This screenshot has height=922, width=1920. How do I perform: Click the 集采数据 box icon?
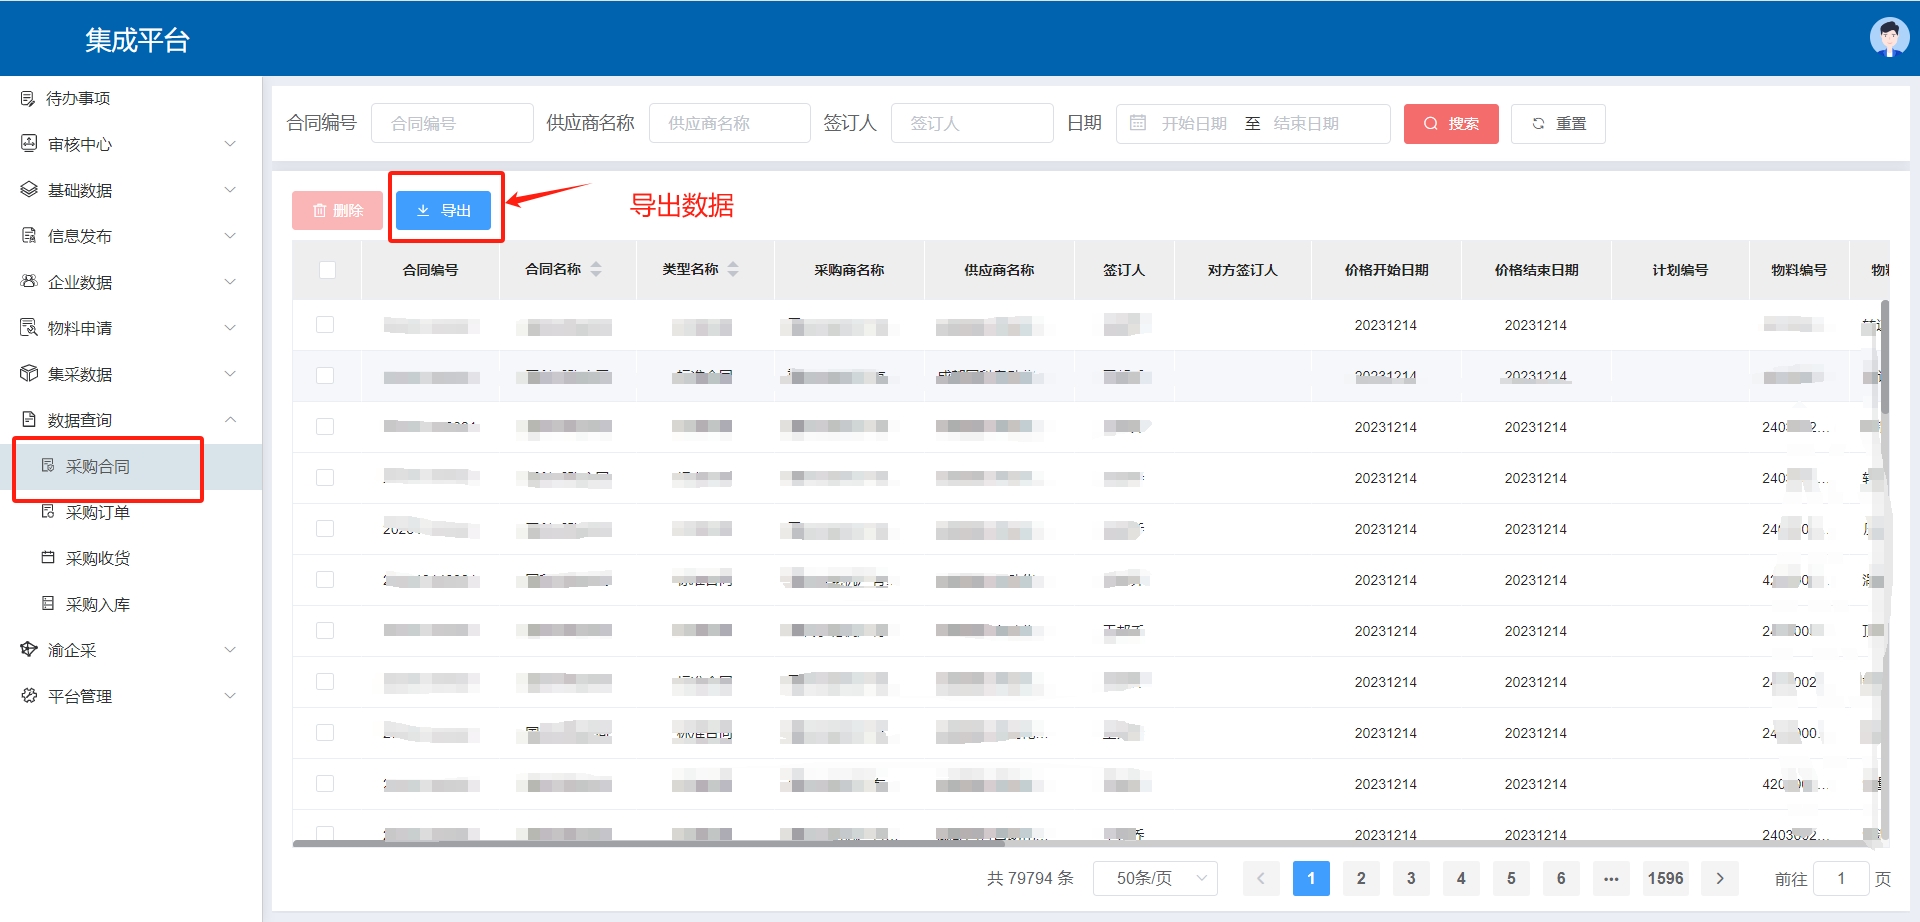[x=29, y=374]
